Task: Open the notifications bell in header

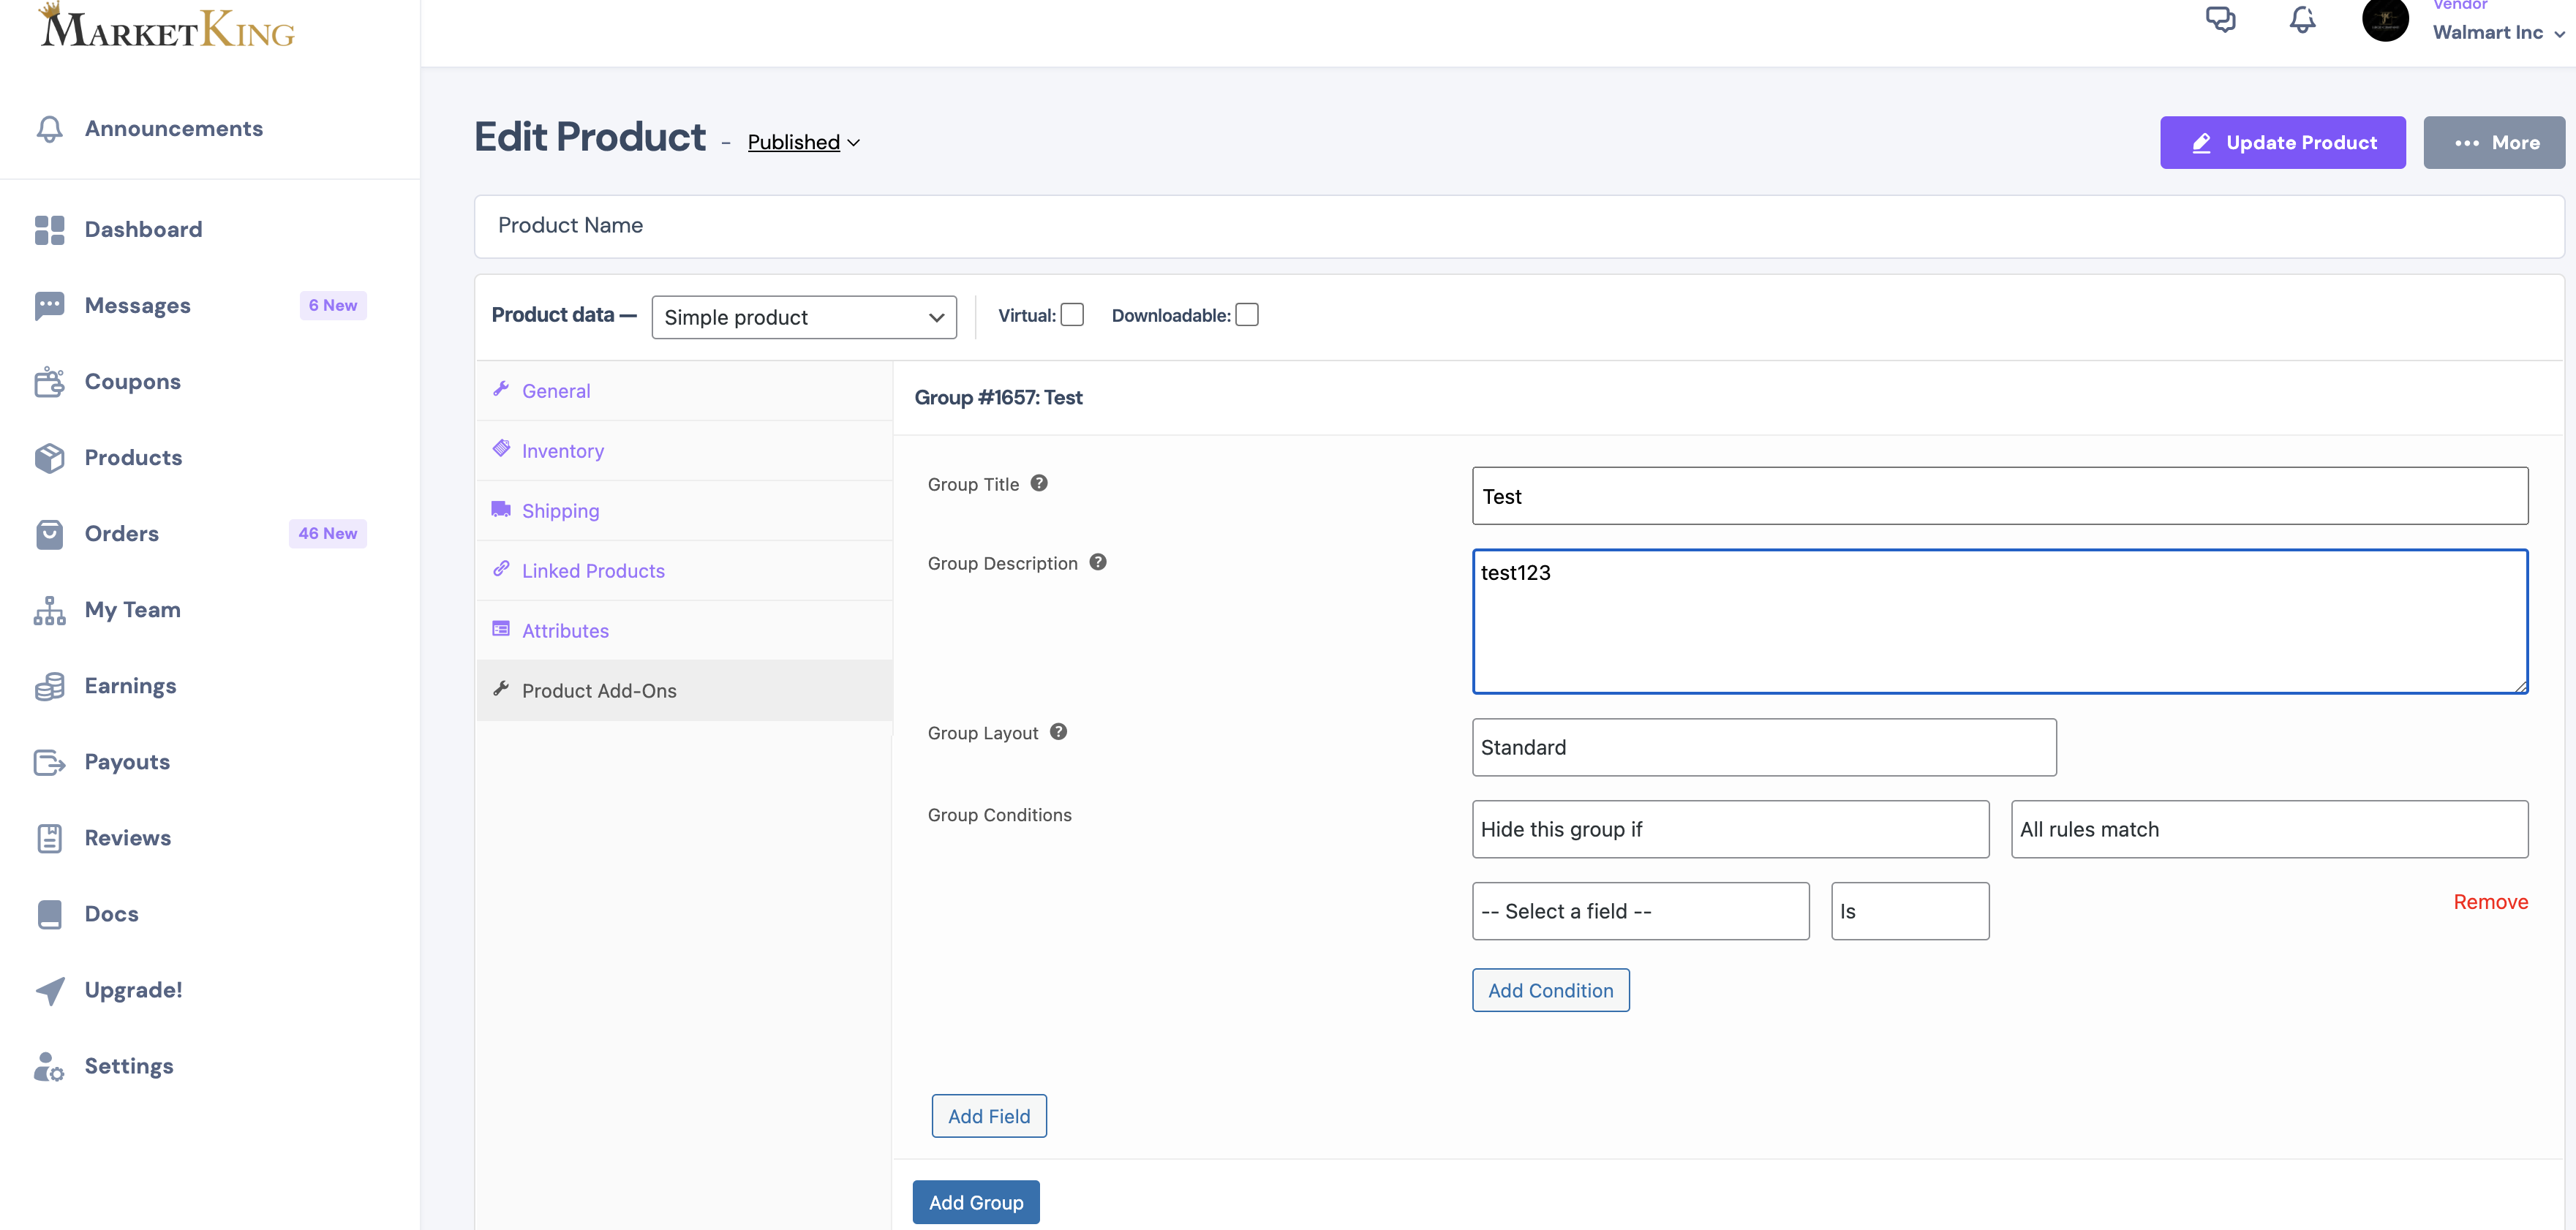Action: 2302,19
